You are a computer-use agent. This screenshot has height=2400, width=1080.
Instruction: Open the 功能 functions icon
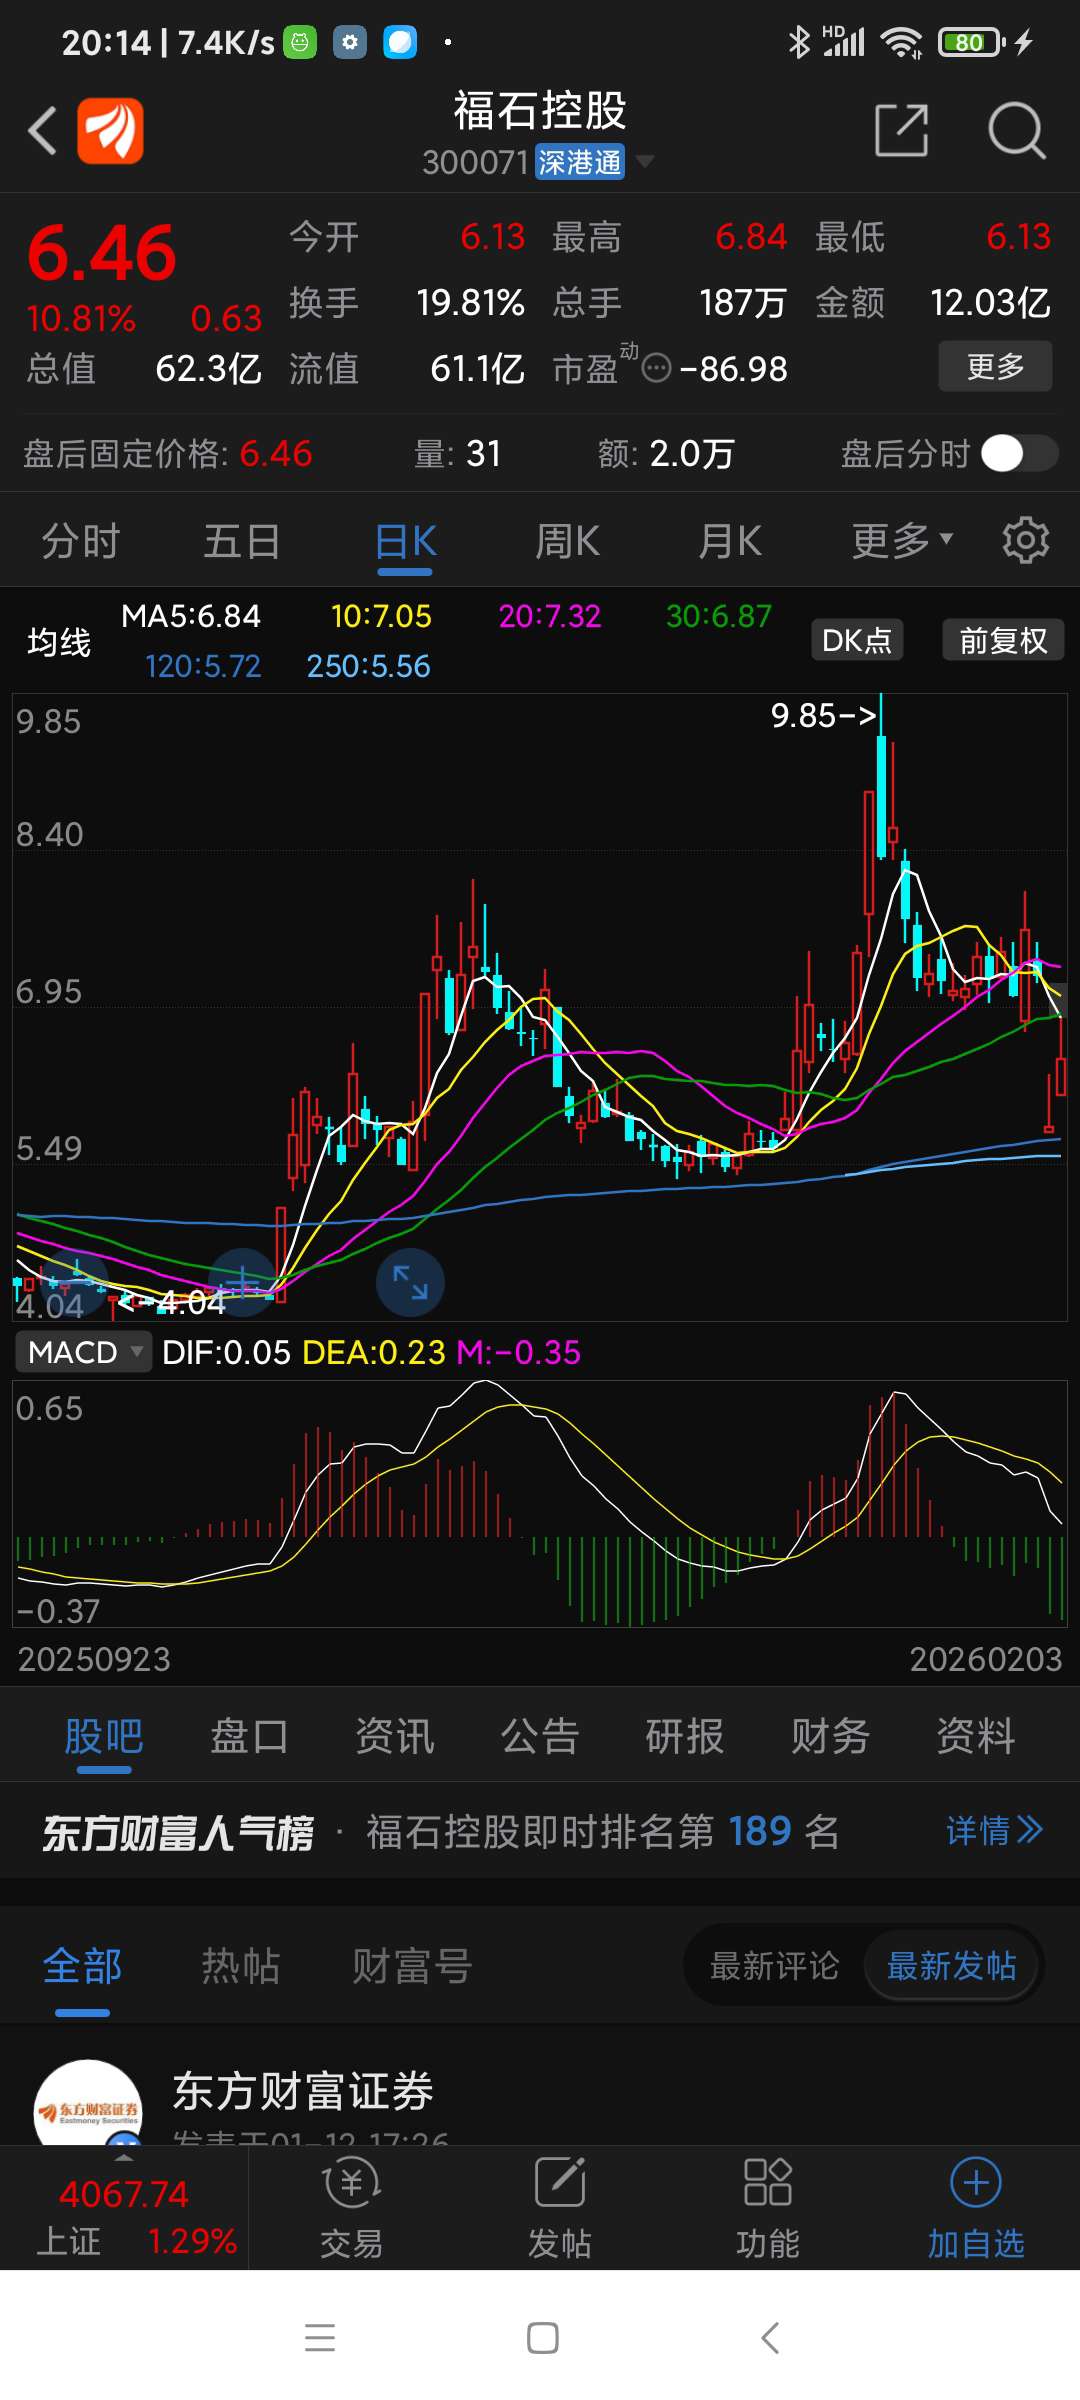coord(768,2208)
